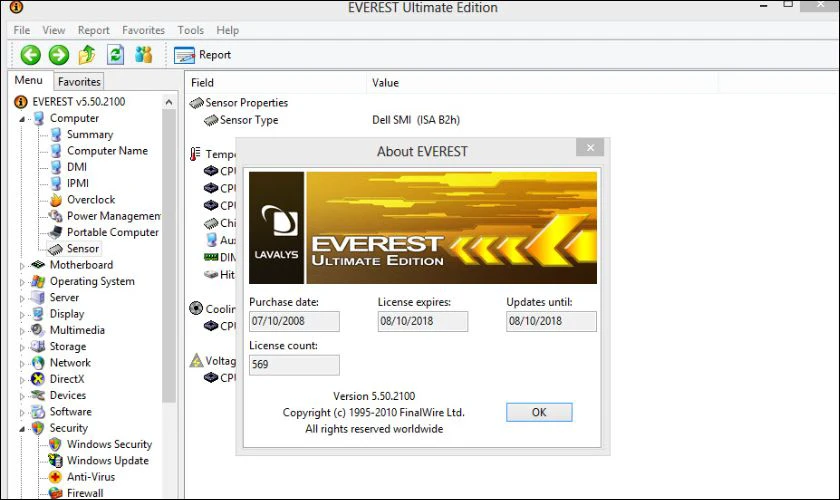Click the Server icon

pyautogui.click(x=38, y=297)
